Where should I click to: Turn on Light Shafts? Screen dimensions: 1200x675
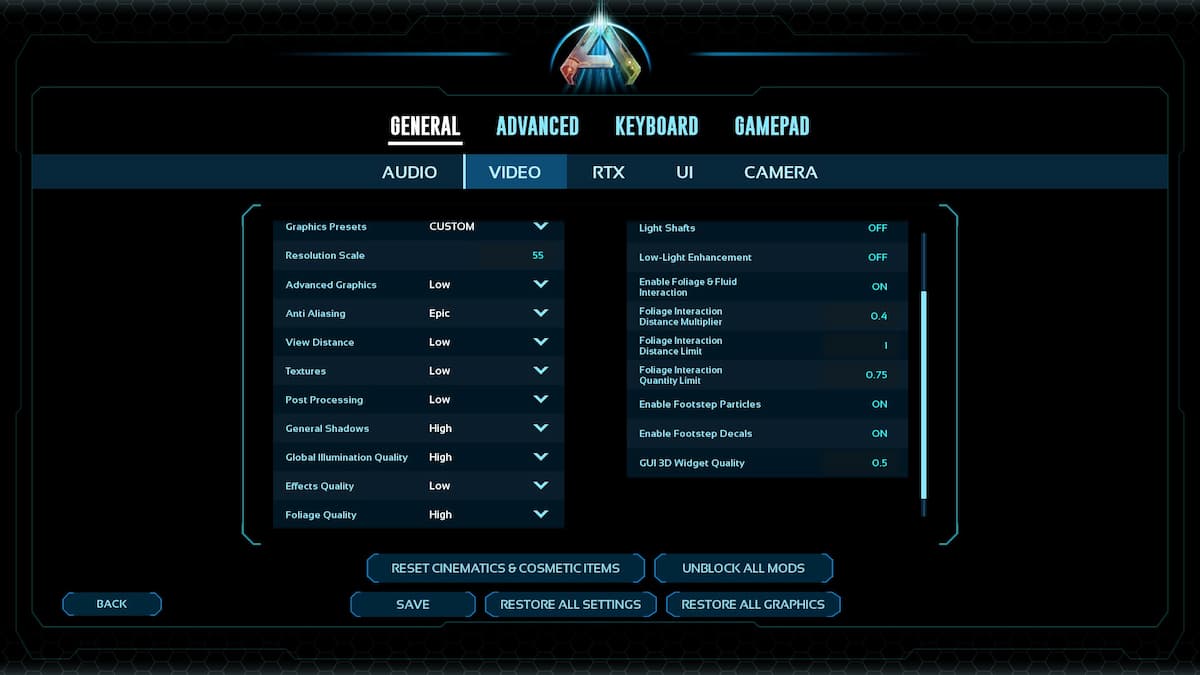pos(877,228)
